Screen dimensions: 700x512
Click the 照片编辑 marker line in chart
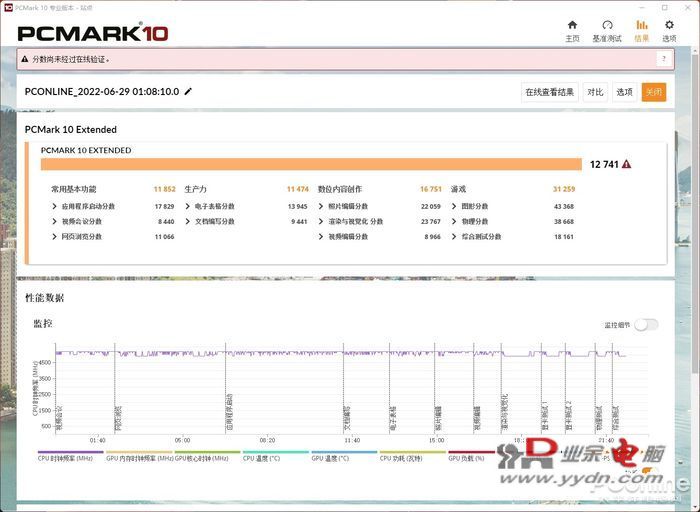coord(434,388)
